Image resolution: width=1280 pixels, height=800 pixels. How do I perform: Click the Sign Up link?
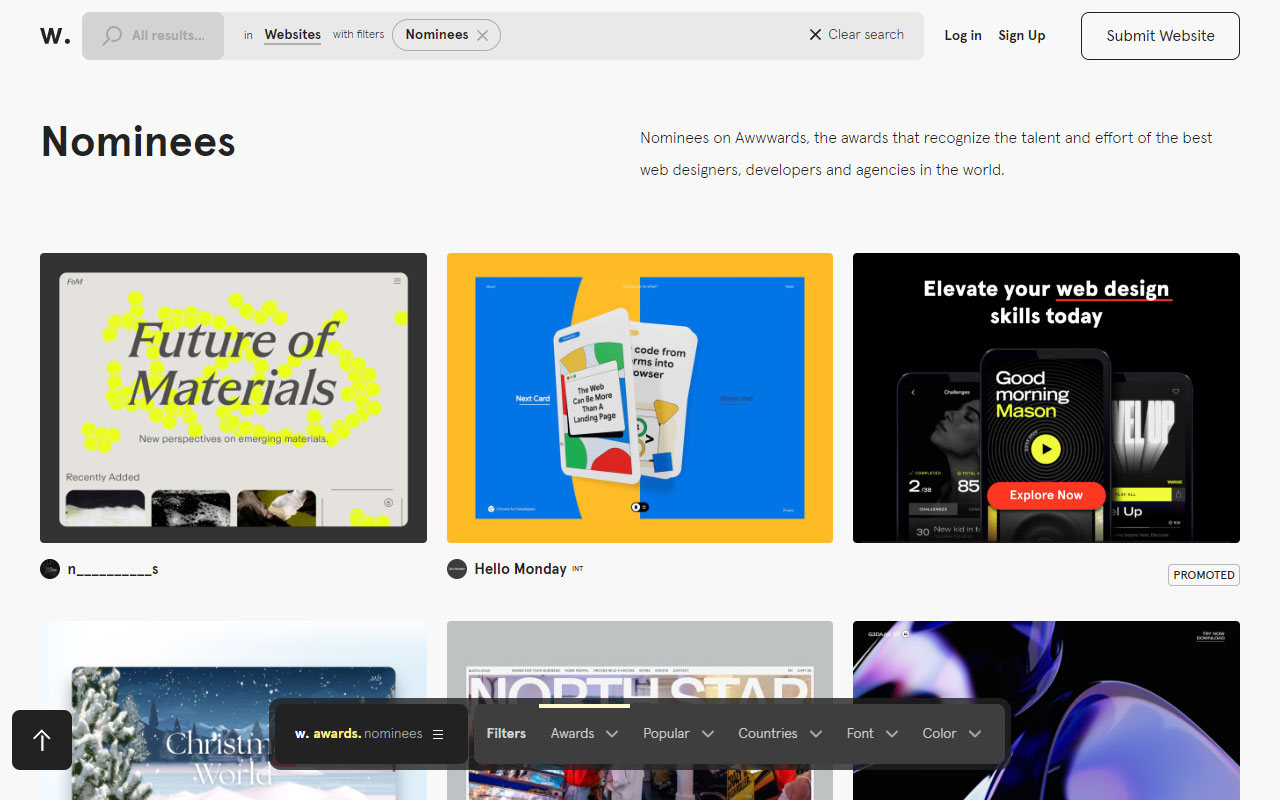point(1021,35)
